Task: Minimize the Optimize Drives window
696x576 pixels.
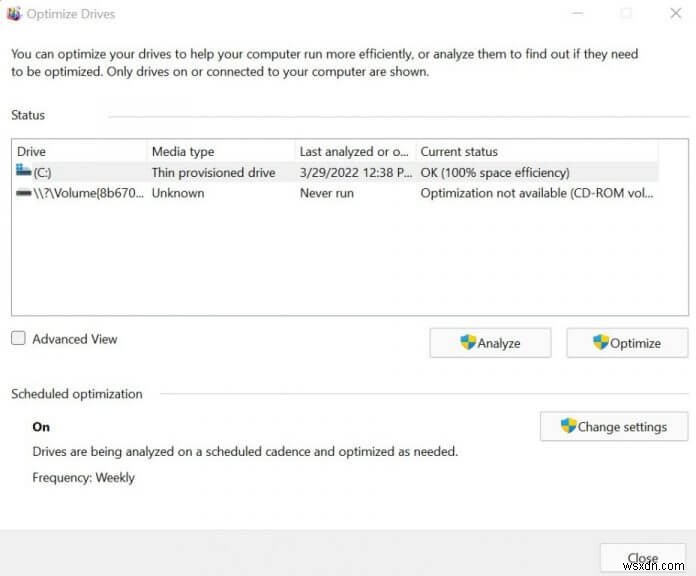Action: (x=579, y=14)
